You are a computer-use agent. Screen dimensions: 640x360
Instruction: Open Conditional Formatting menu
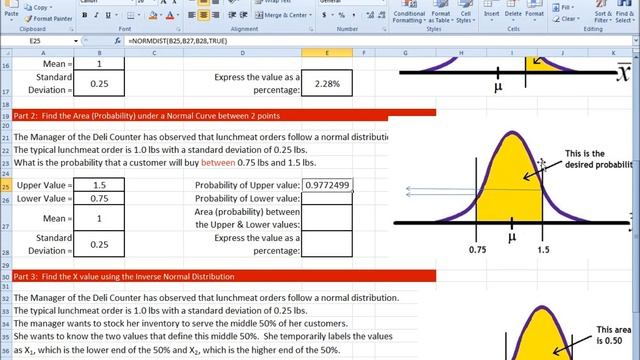(409, 11)
